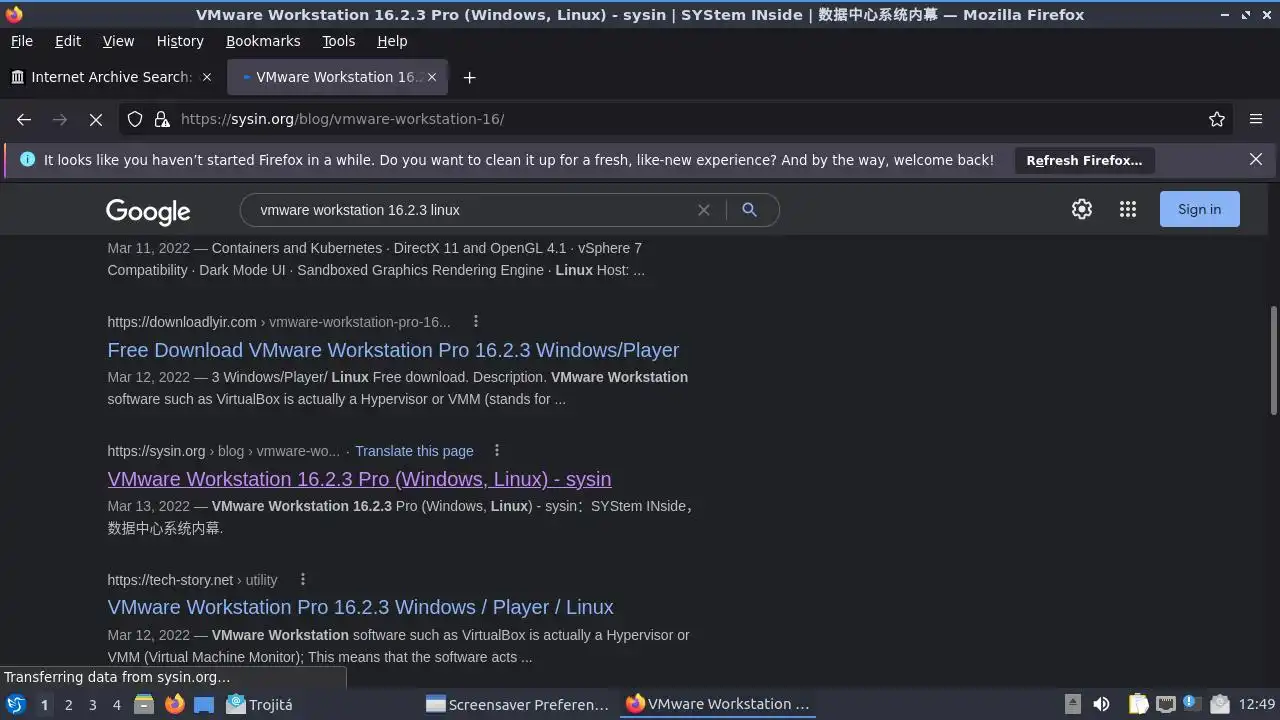The width and height of the screenshot is (1280, 720).
Task: Click the page vertical scrollbar thumb
Action: pyautogui.click(x=1273, y=360)
